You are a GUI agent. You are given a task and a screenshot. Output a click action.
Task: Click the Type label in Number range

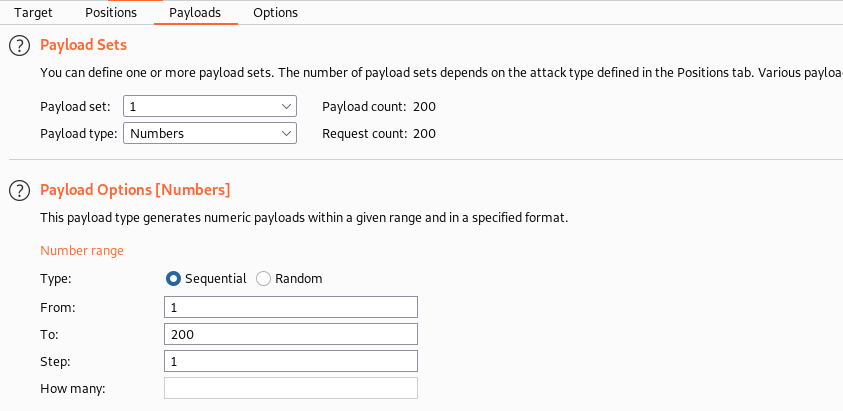[55, 279]
